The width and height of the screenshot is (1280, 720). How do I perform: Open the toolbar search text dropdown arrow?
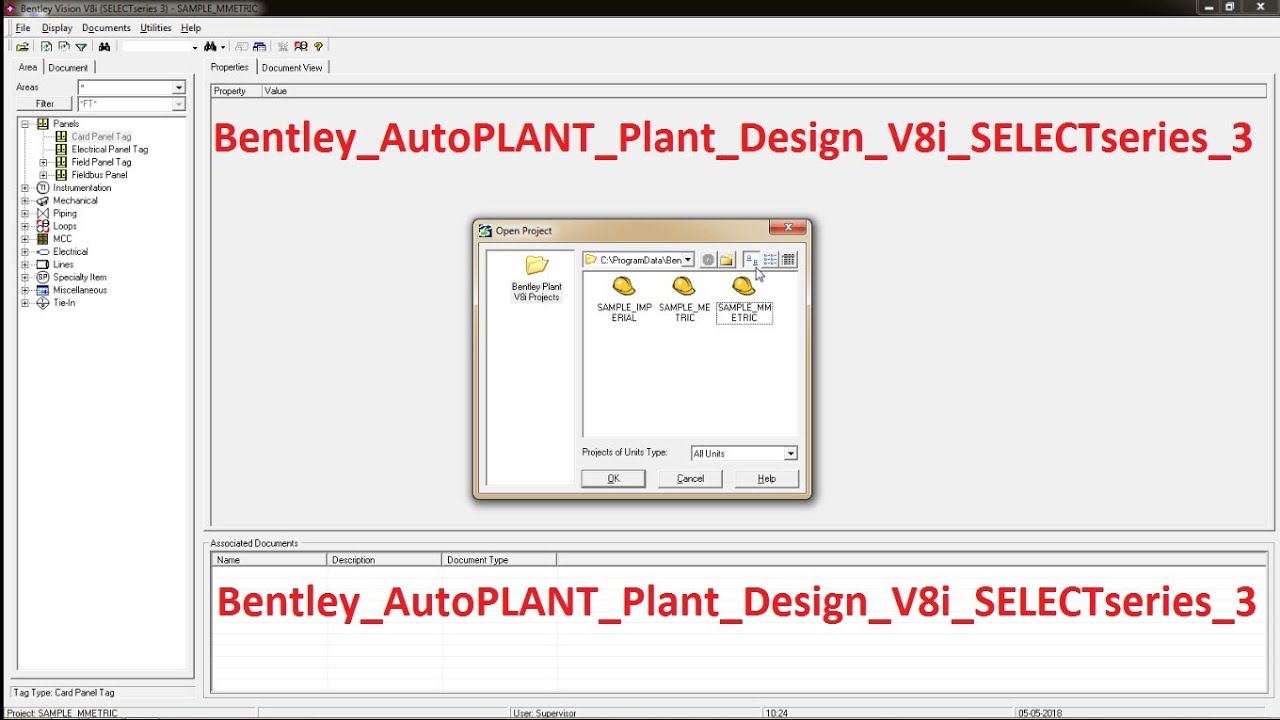coord(194,47)
